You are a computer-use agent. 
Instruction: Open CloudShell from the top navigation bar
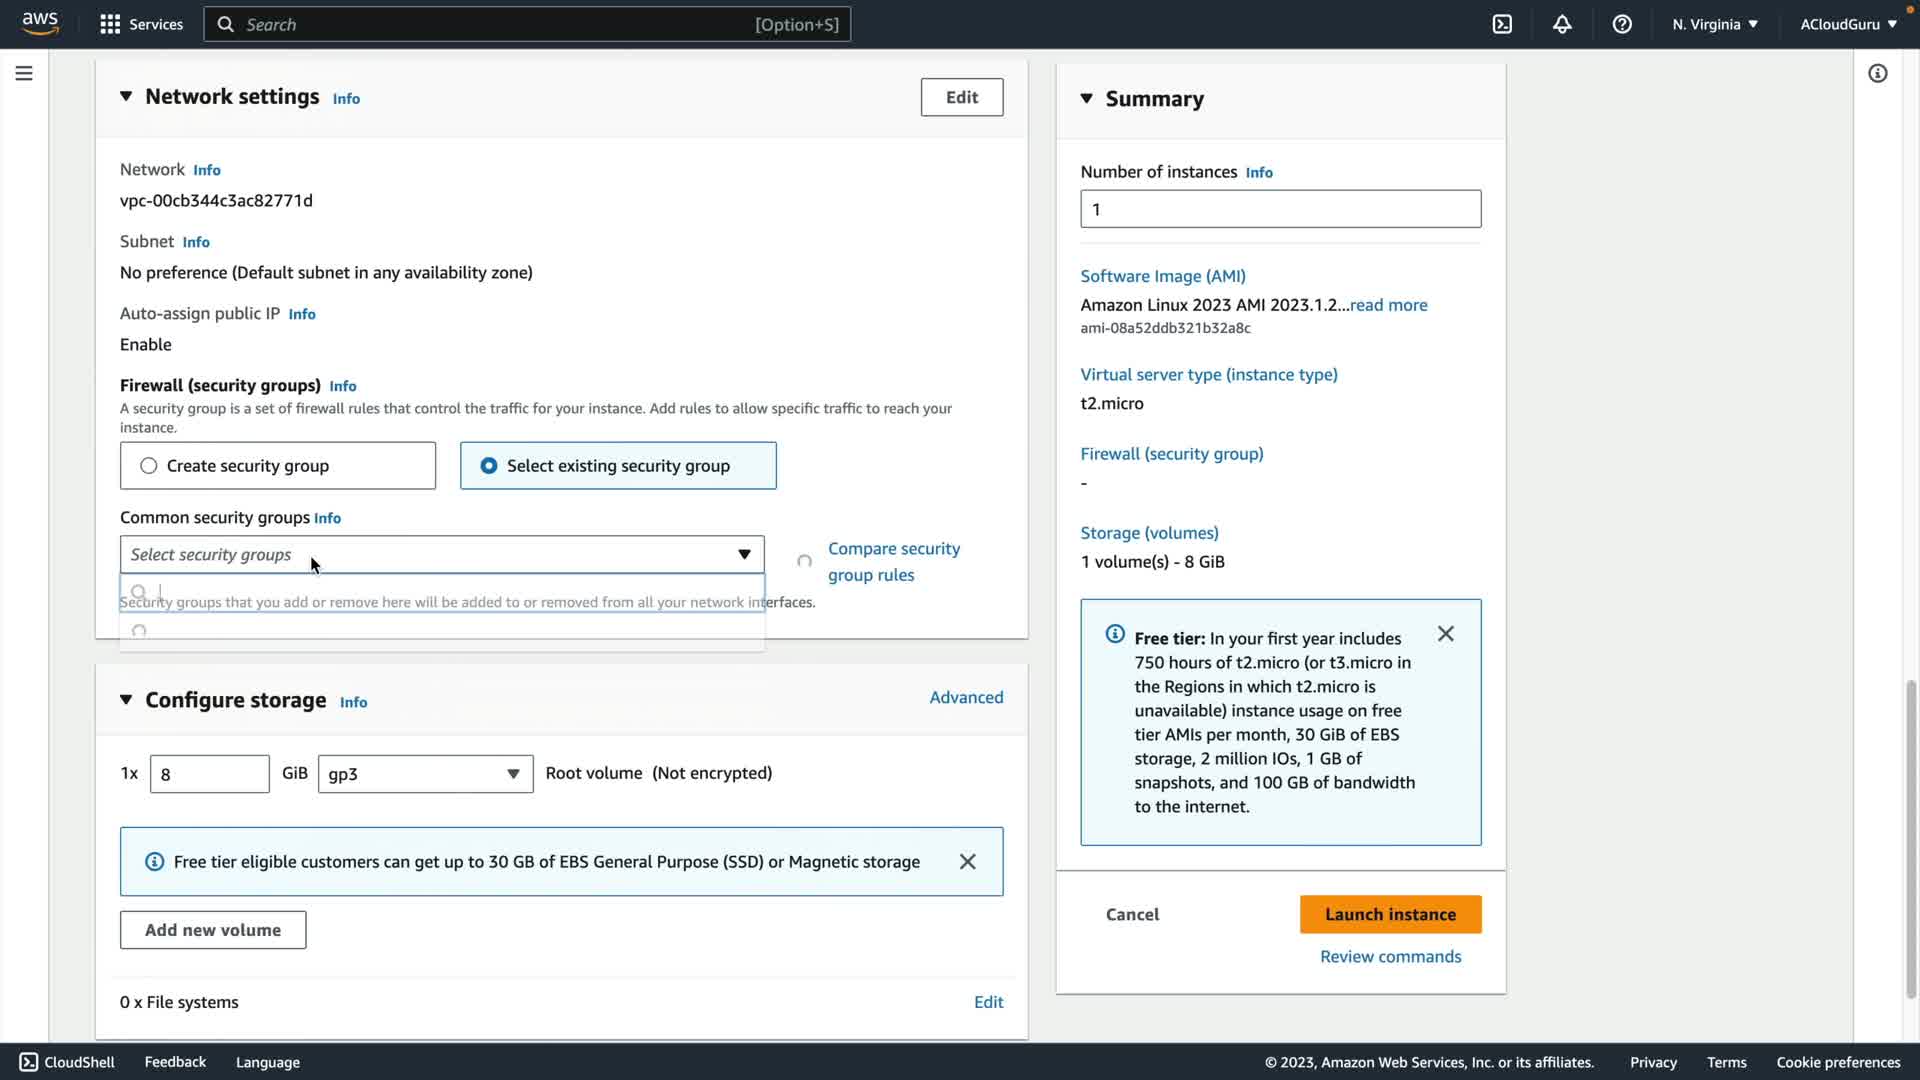[x=1502, y=24]
